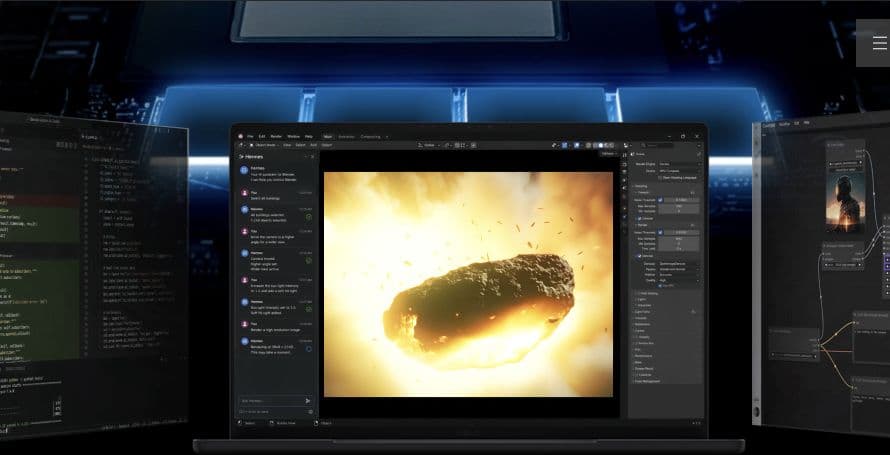
Task: Open the denoise Quality dropdown
Action: (x=679, y=280)
